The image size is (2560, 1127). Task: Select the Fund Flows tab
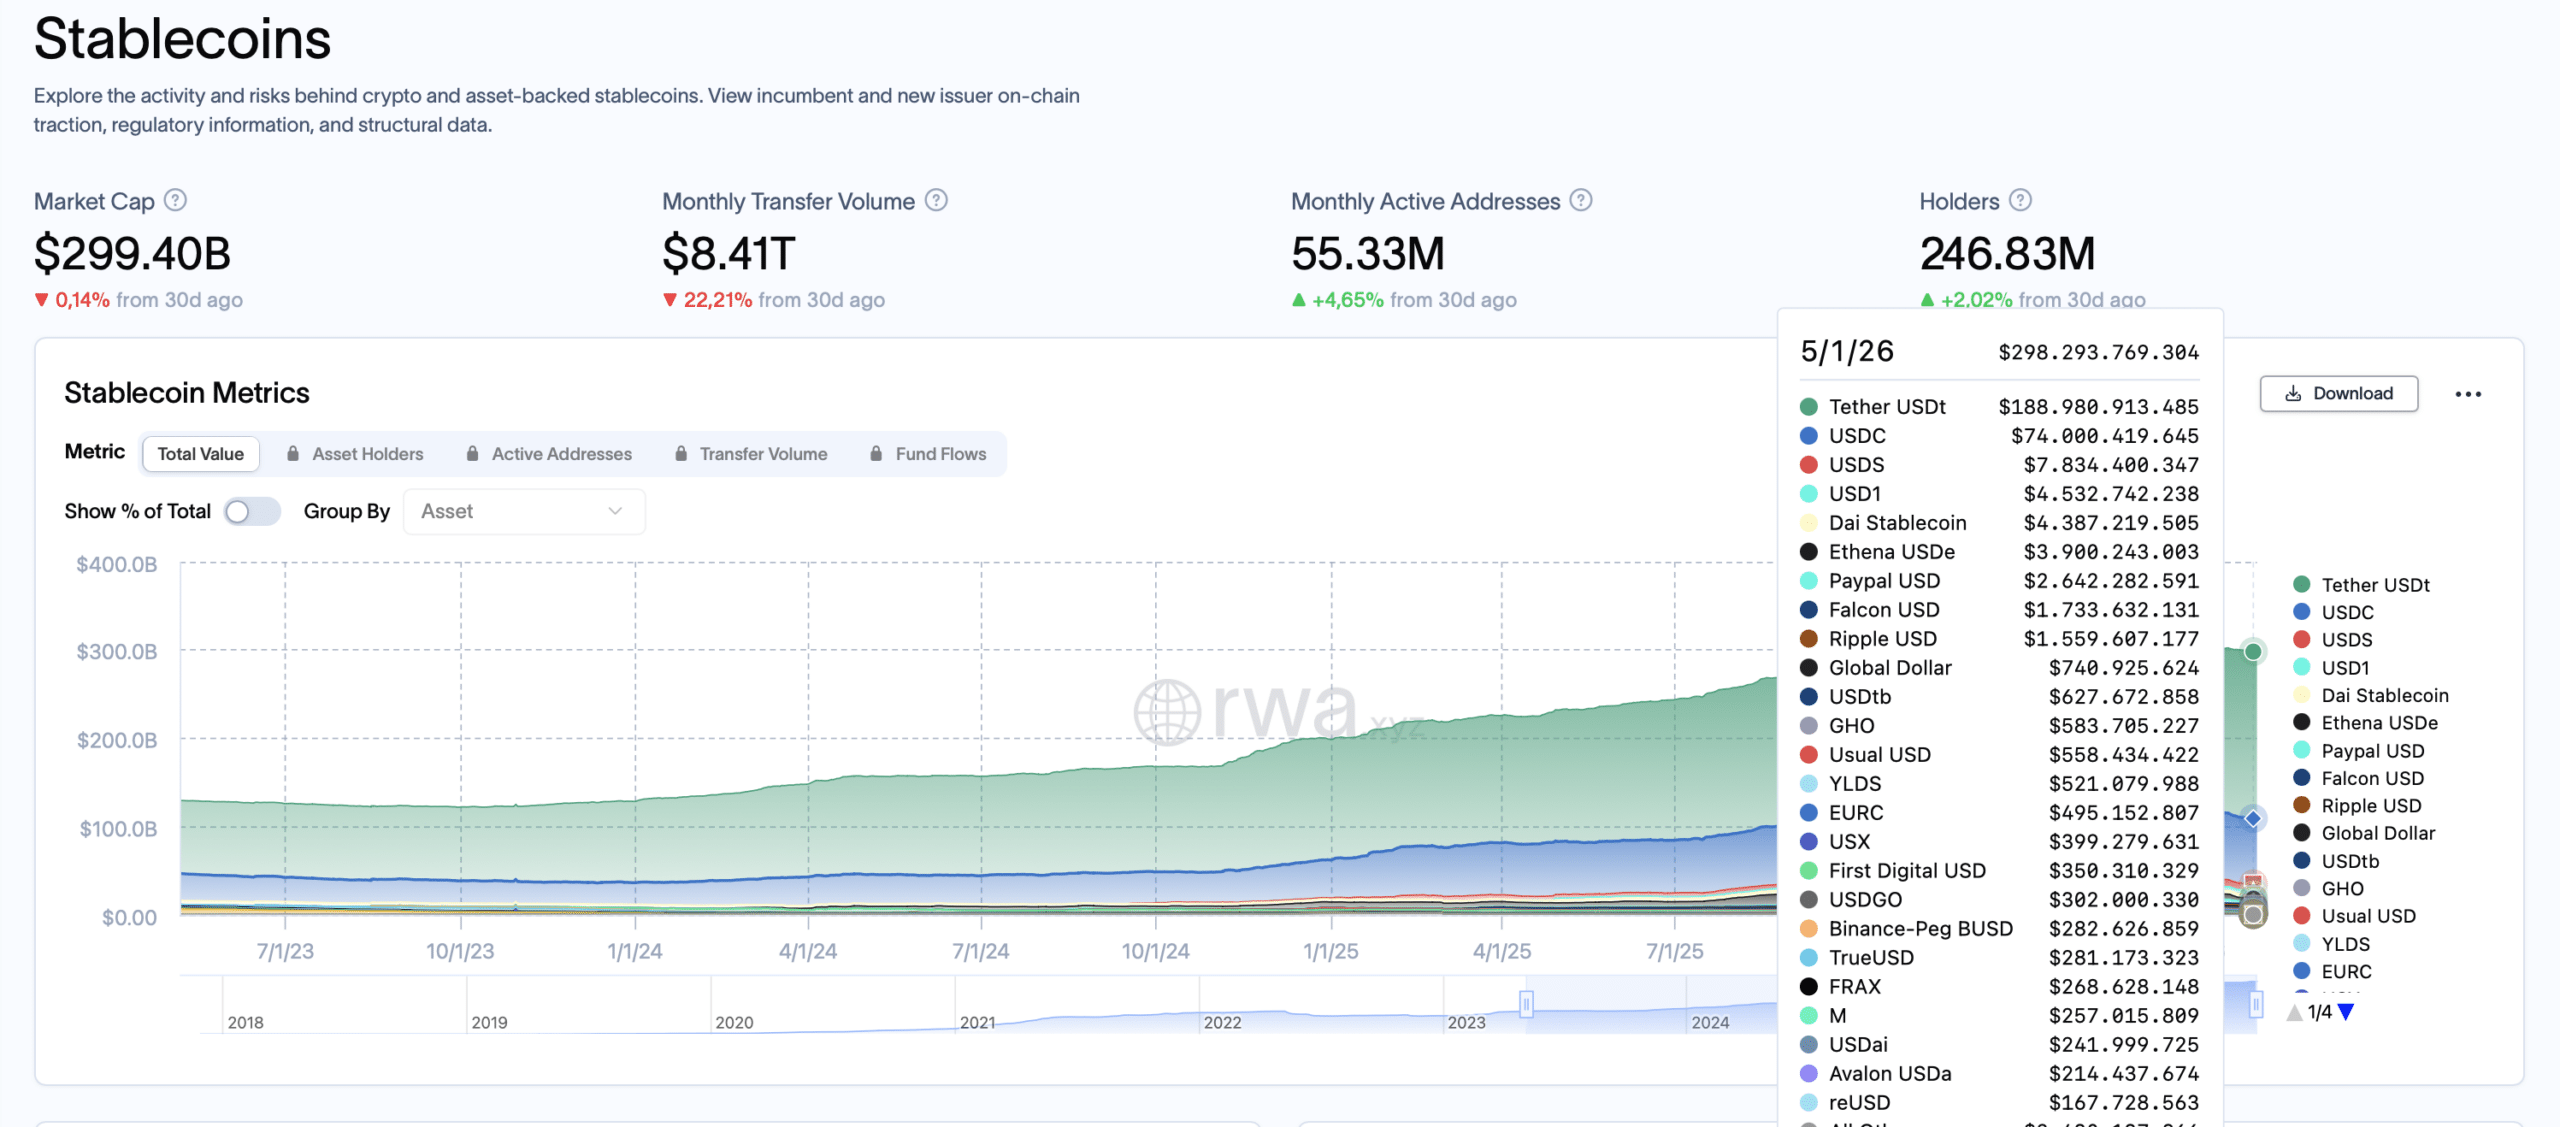point(929,454)
